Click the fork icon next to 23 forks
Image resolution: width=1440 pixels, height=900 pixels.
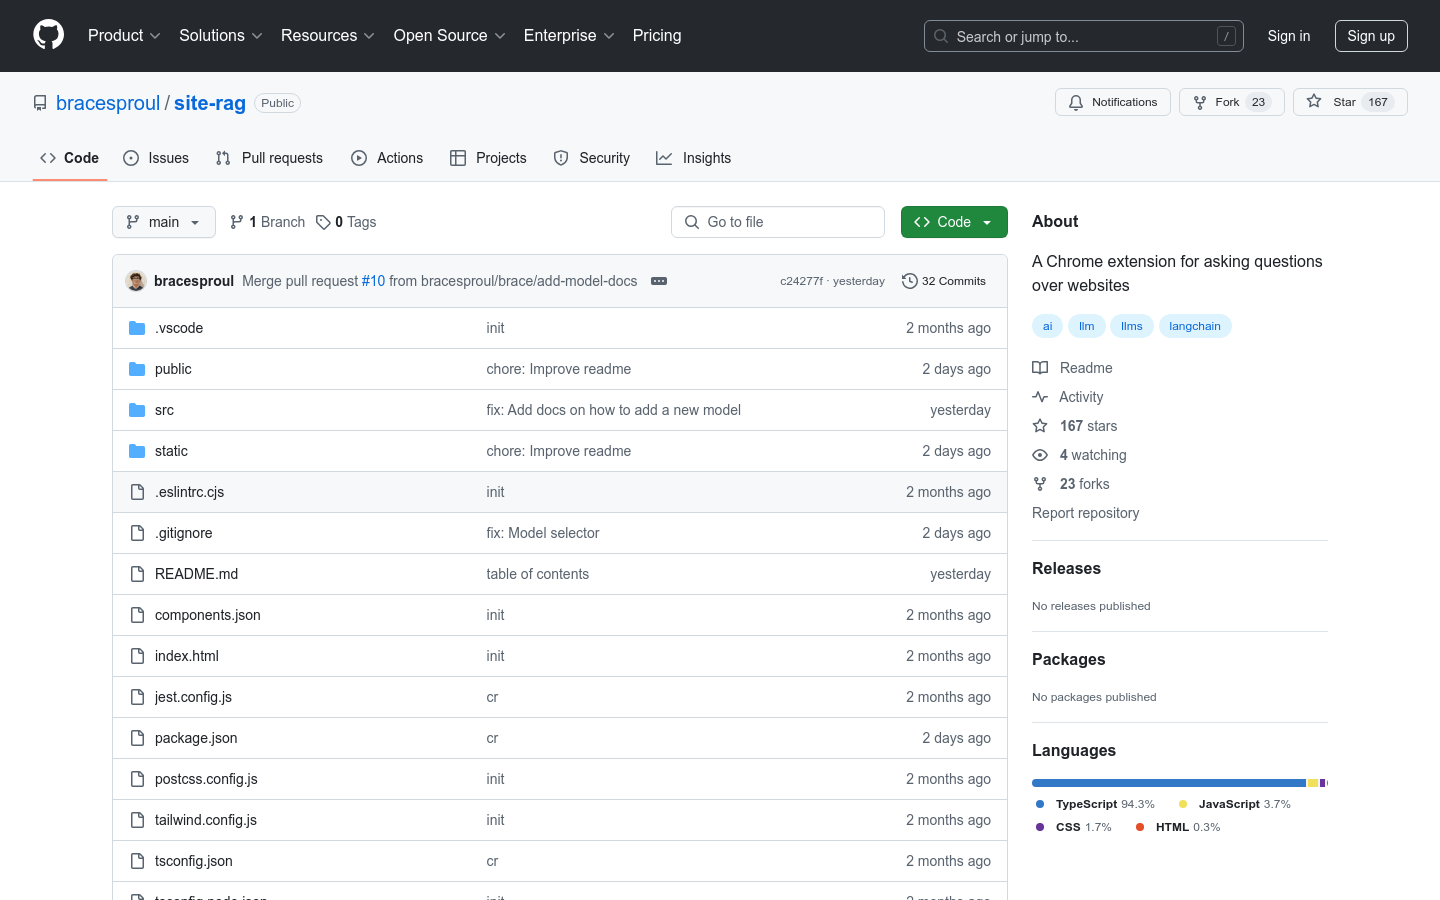coord(1040,484)
